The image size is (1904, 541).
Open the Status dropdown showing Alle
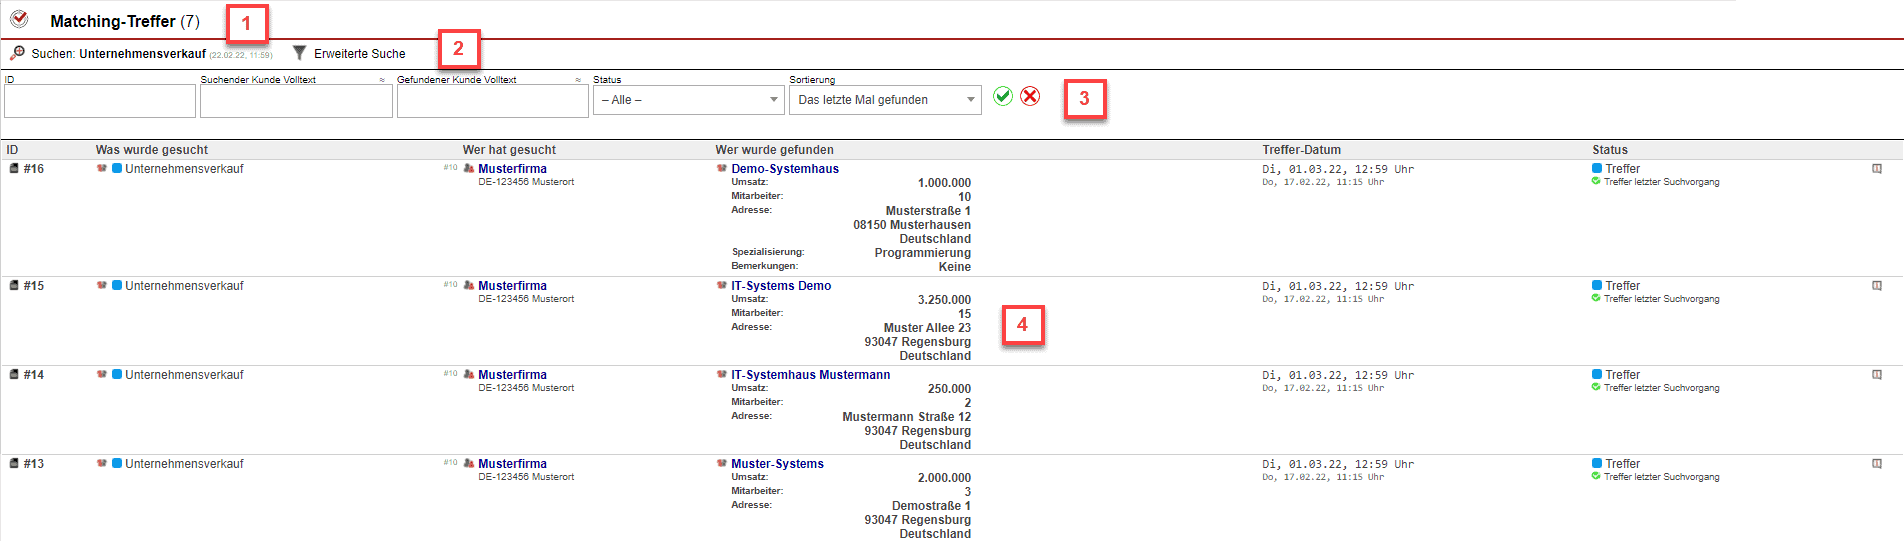(x=688, y=100)
